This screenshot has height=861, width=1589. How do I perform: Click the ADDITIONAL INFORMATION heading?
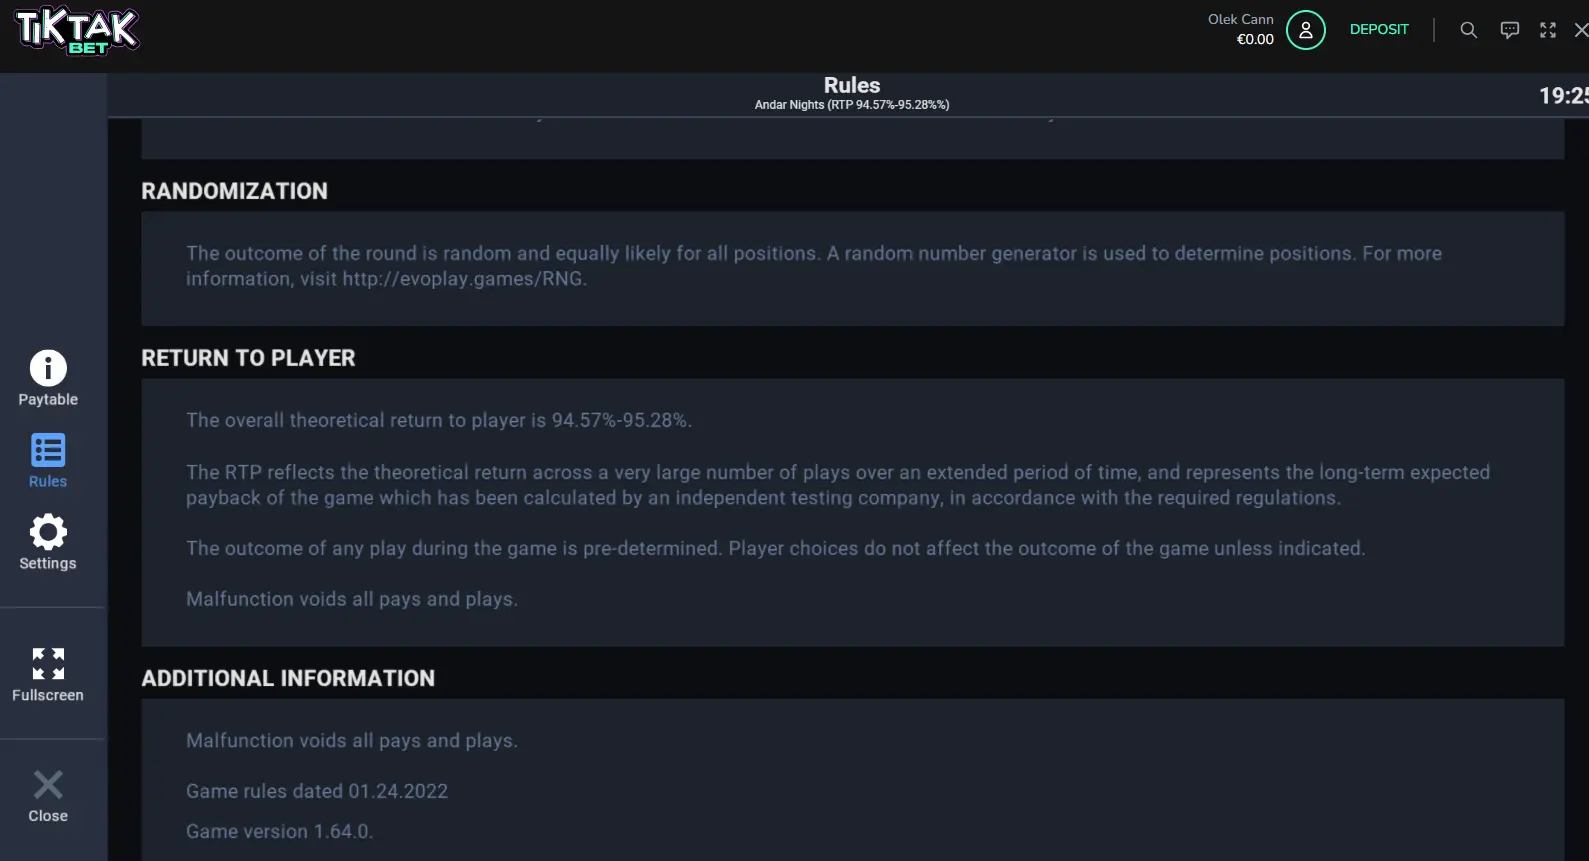(288, 678)
